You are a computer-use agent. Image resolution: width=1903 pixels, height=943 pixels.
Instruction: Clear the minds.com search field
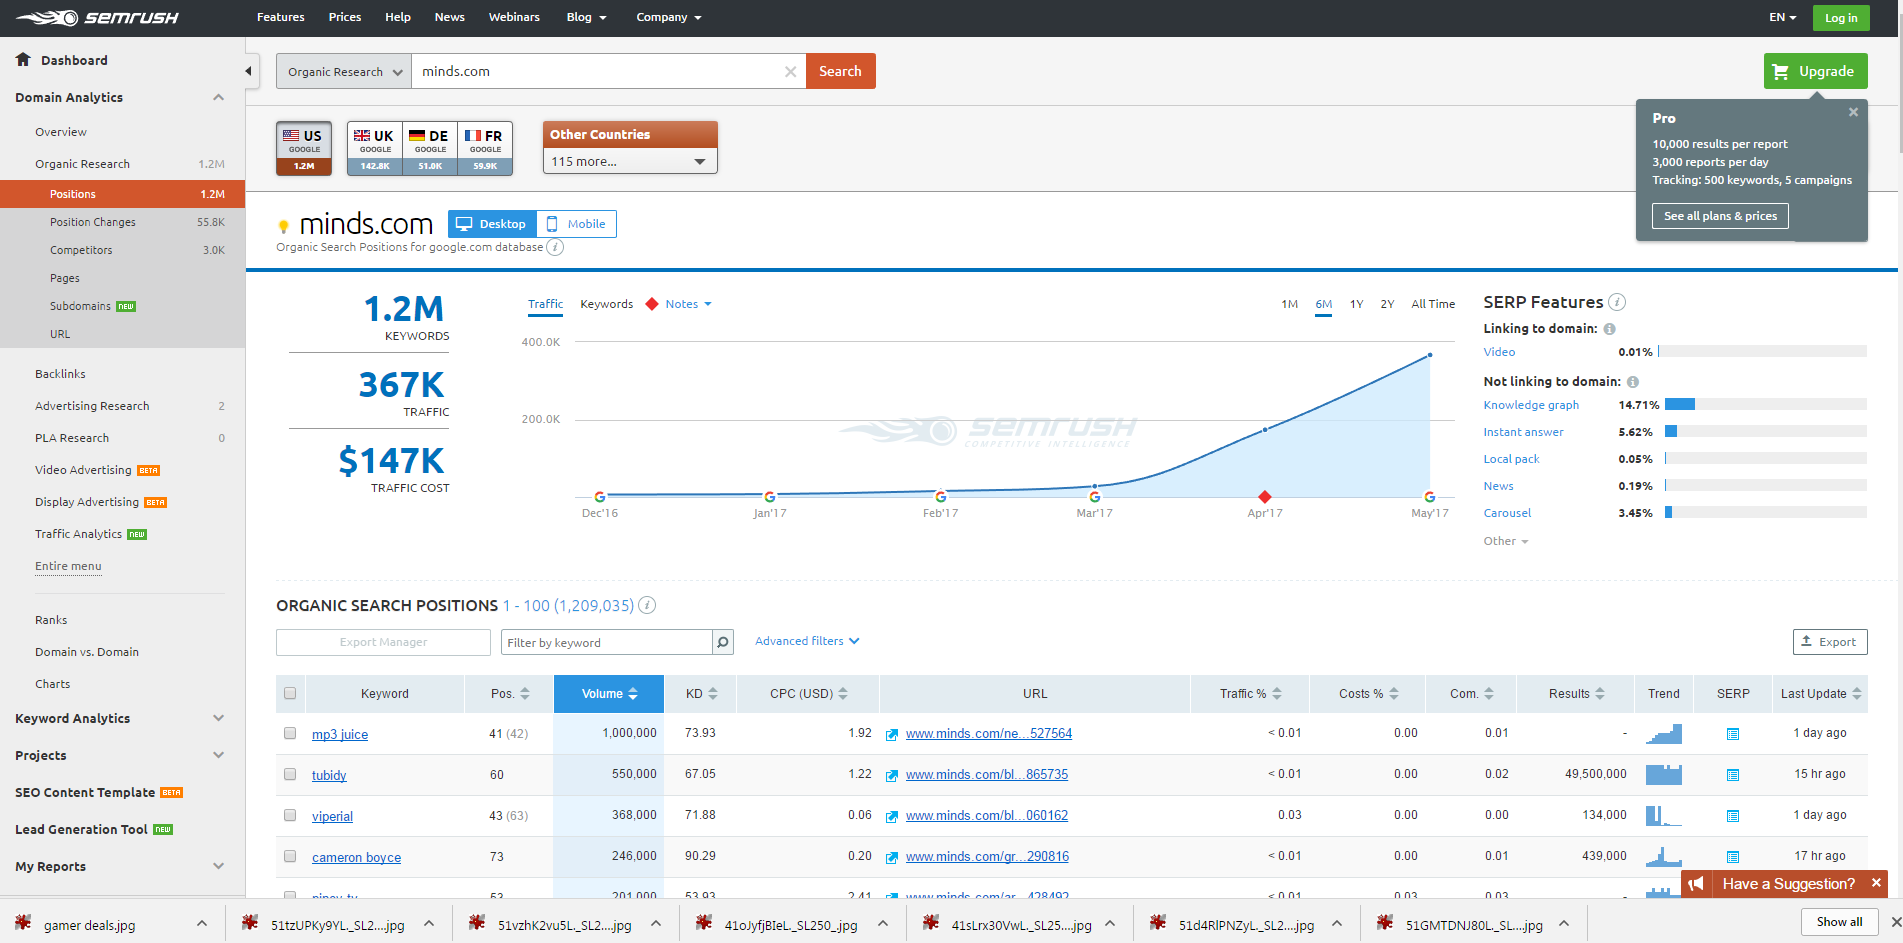[790, 72]
